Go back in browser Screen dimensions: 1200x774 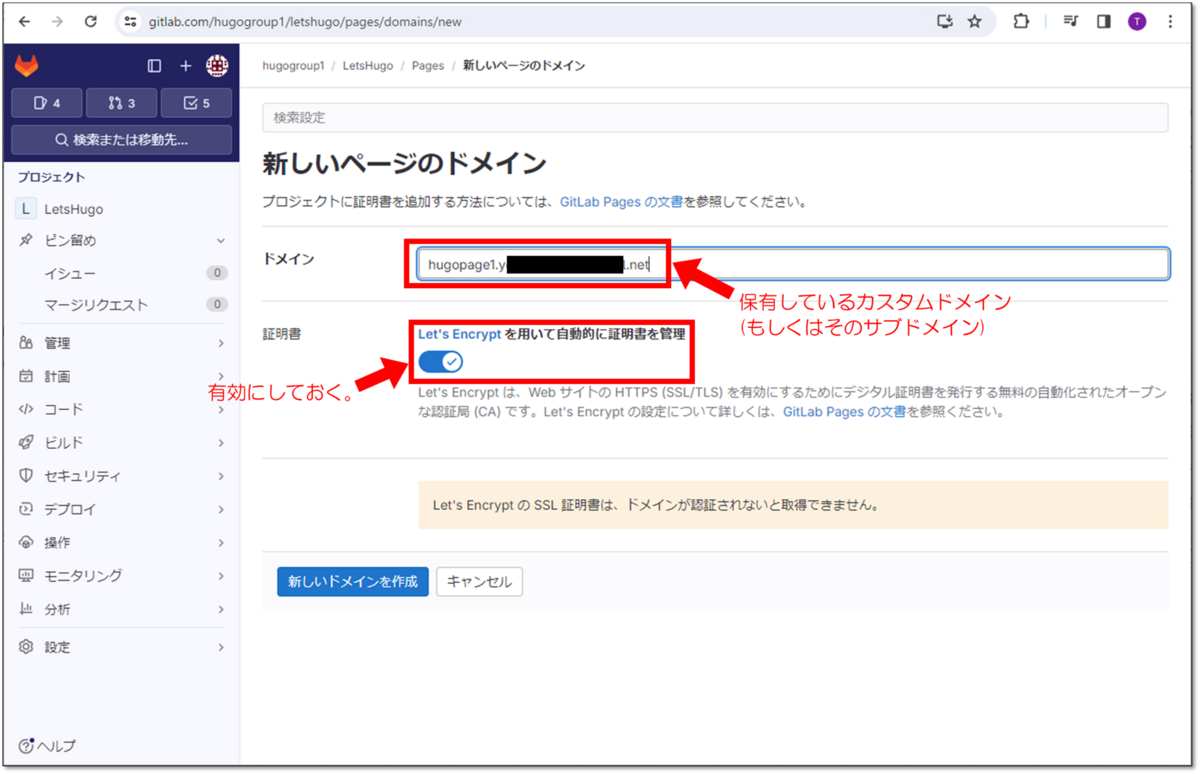[x=25, y=21]
